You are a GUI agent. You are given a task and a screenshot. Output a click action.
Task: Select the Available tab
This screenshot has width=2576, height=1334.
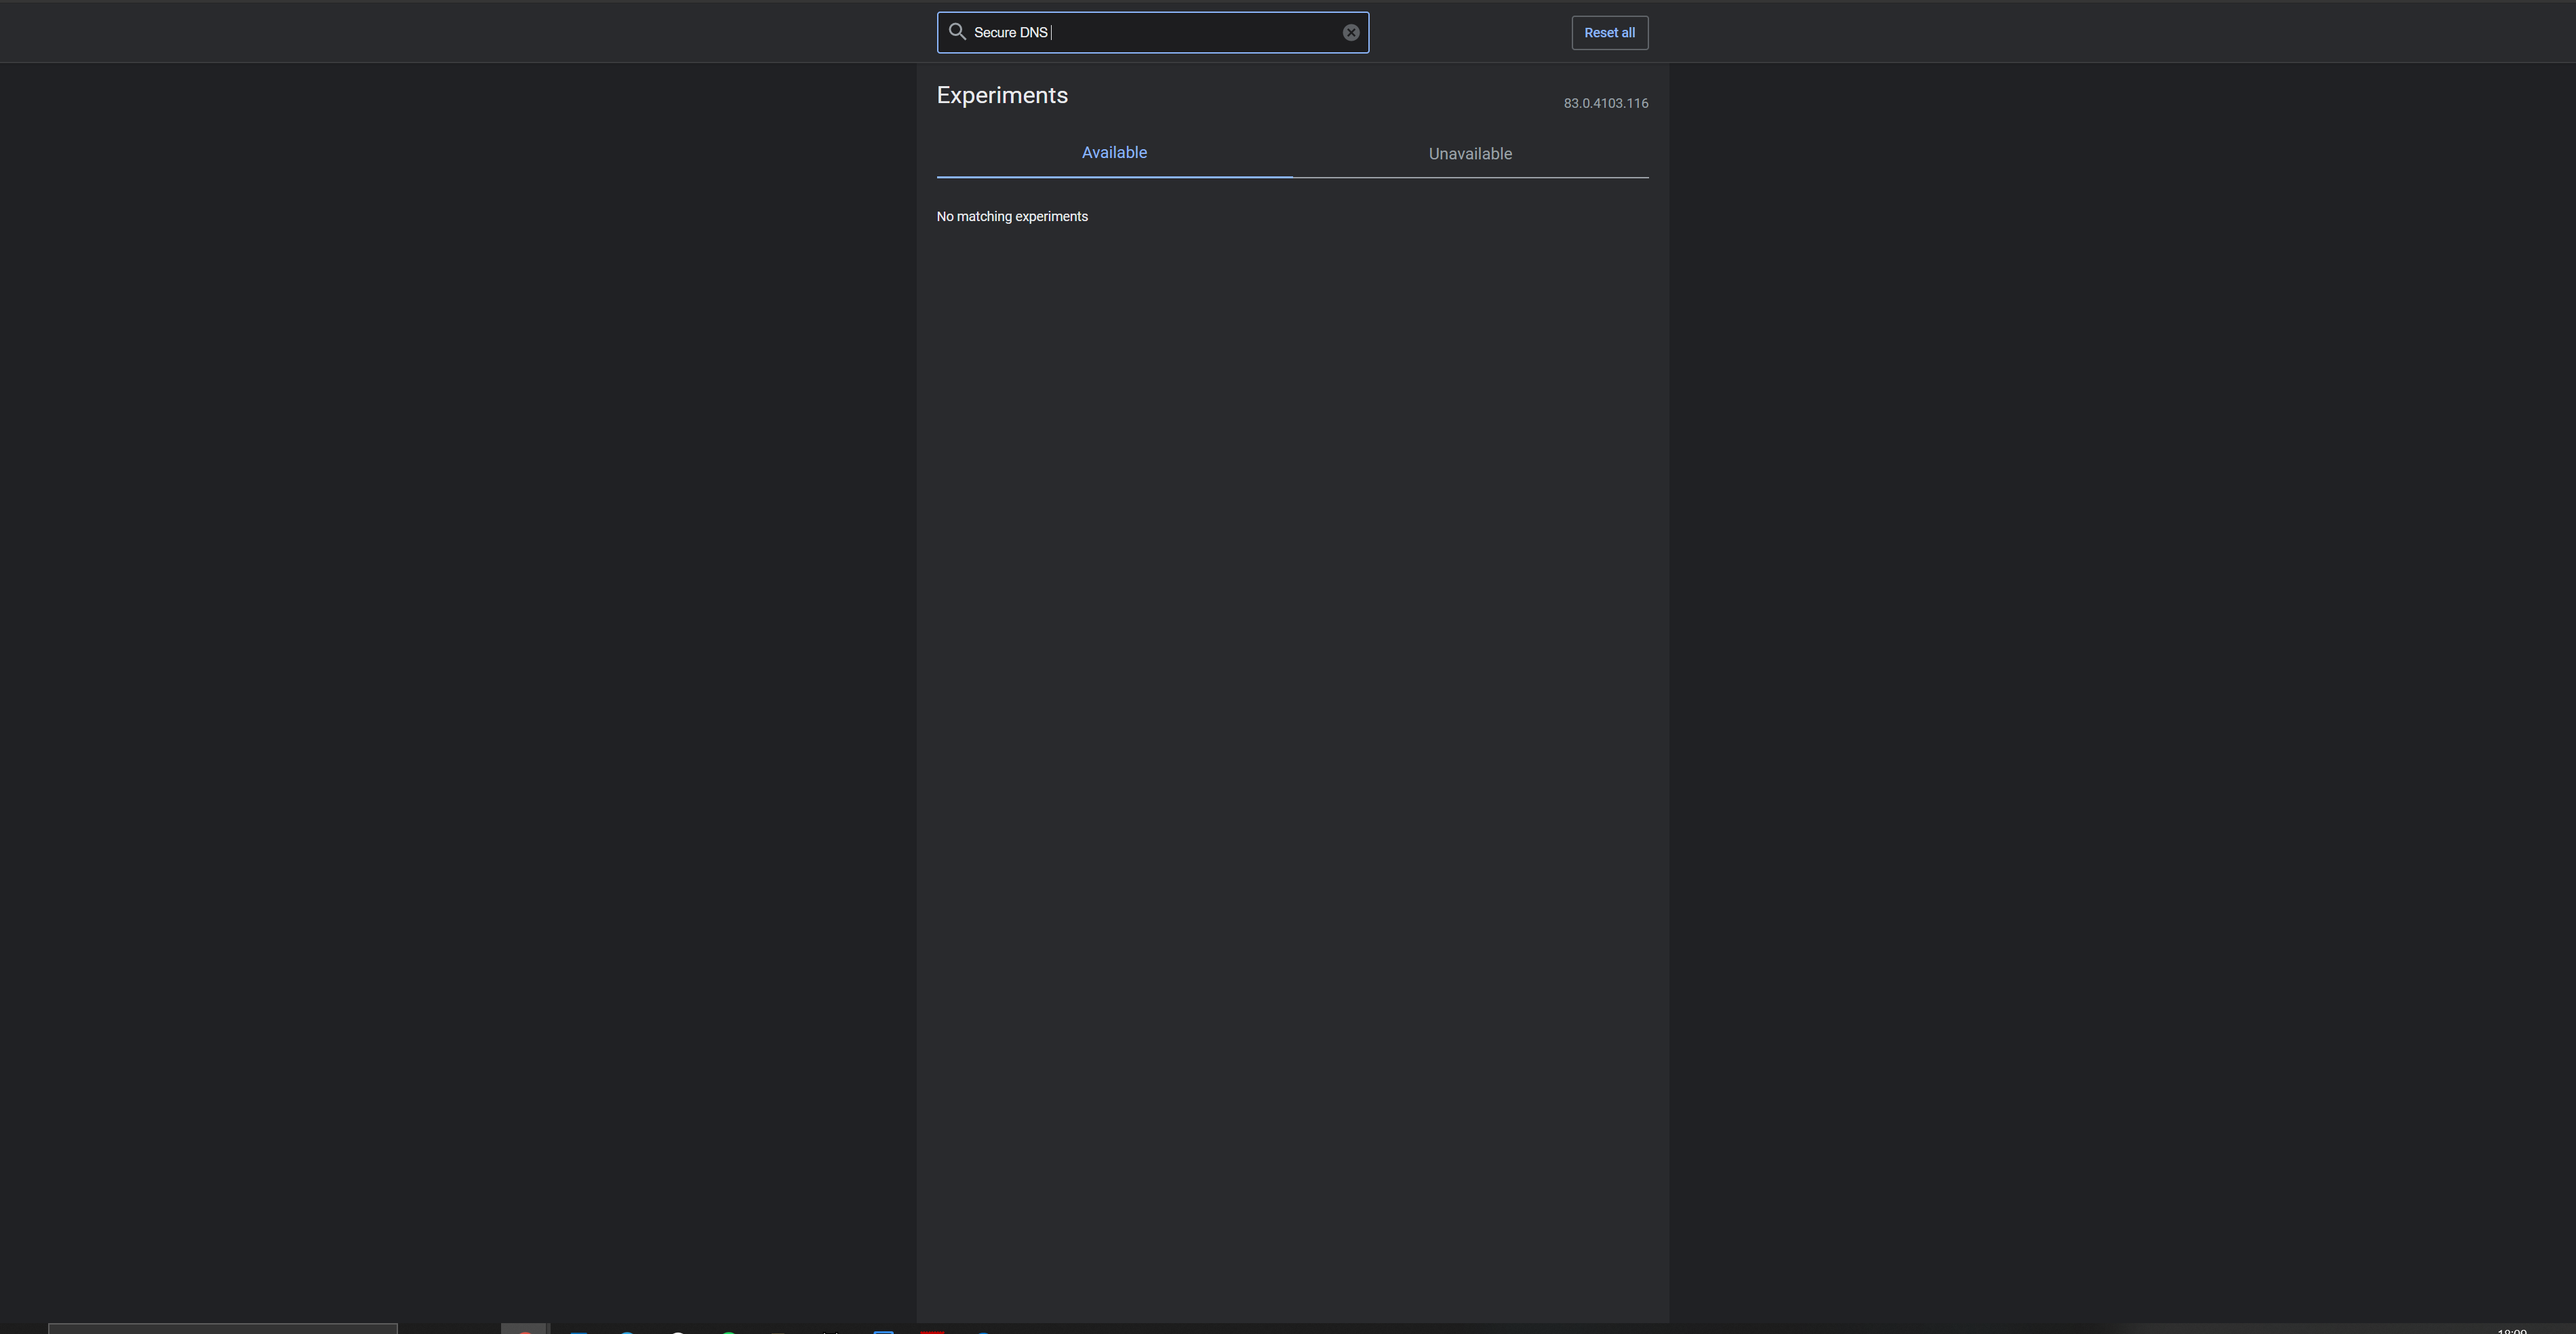pos(1114,153)
